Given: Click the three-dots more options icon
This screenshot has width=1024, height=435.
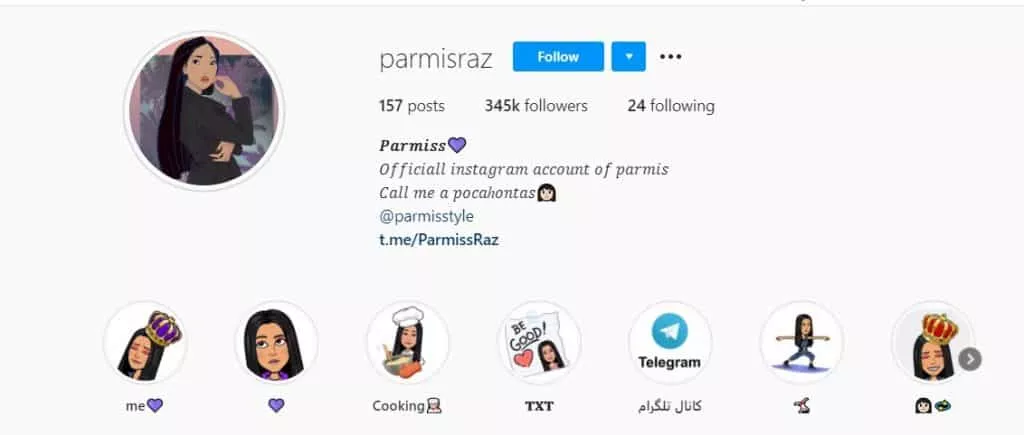Looking at the screenshot, I should point(670,57).
